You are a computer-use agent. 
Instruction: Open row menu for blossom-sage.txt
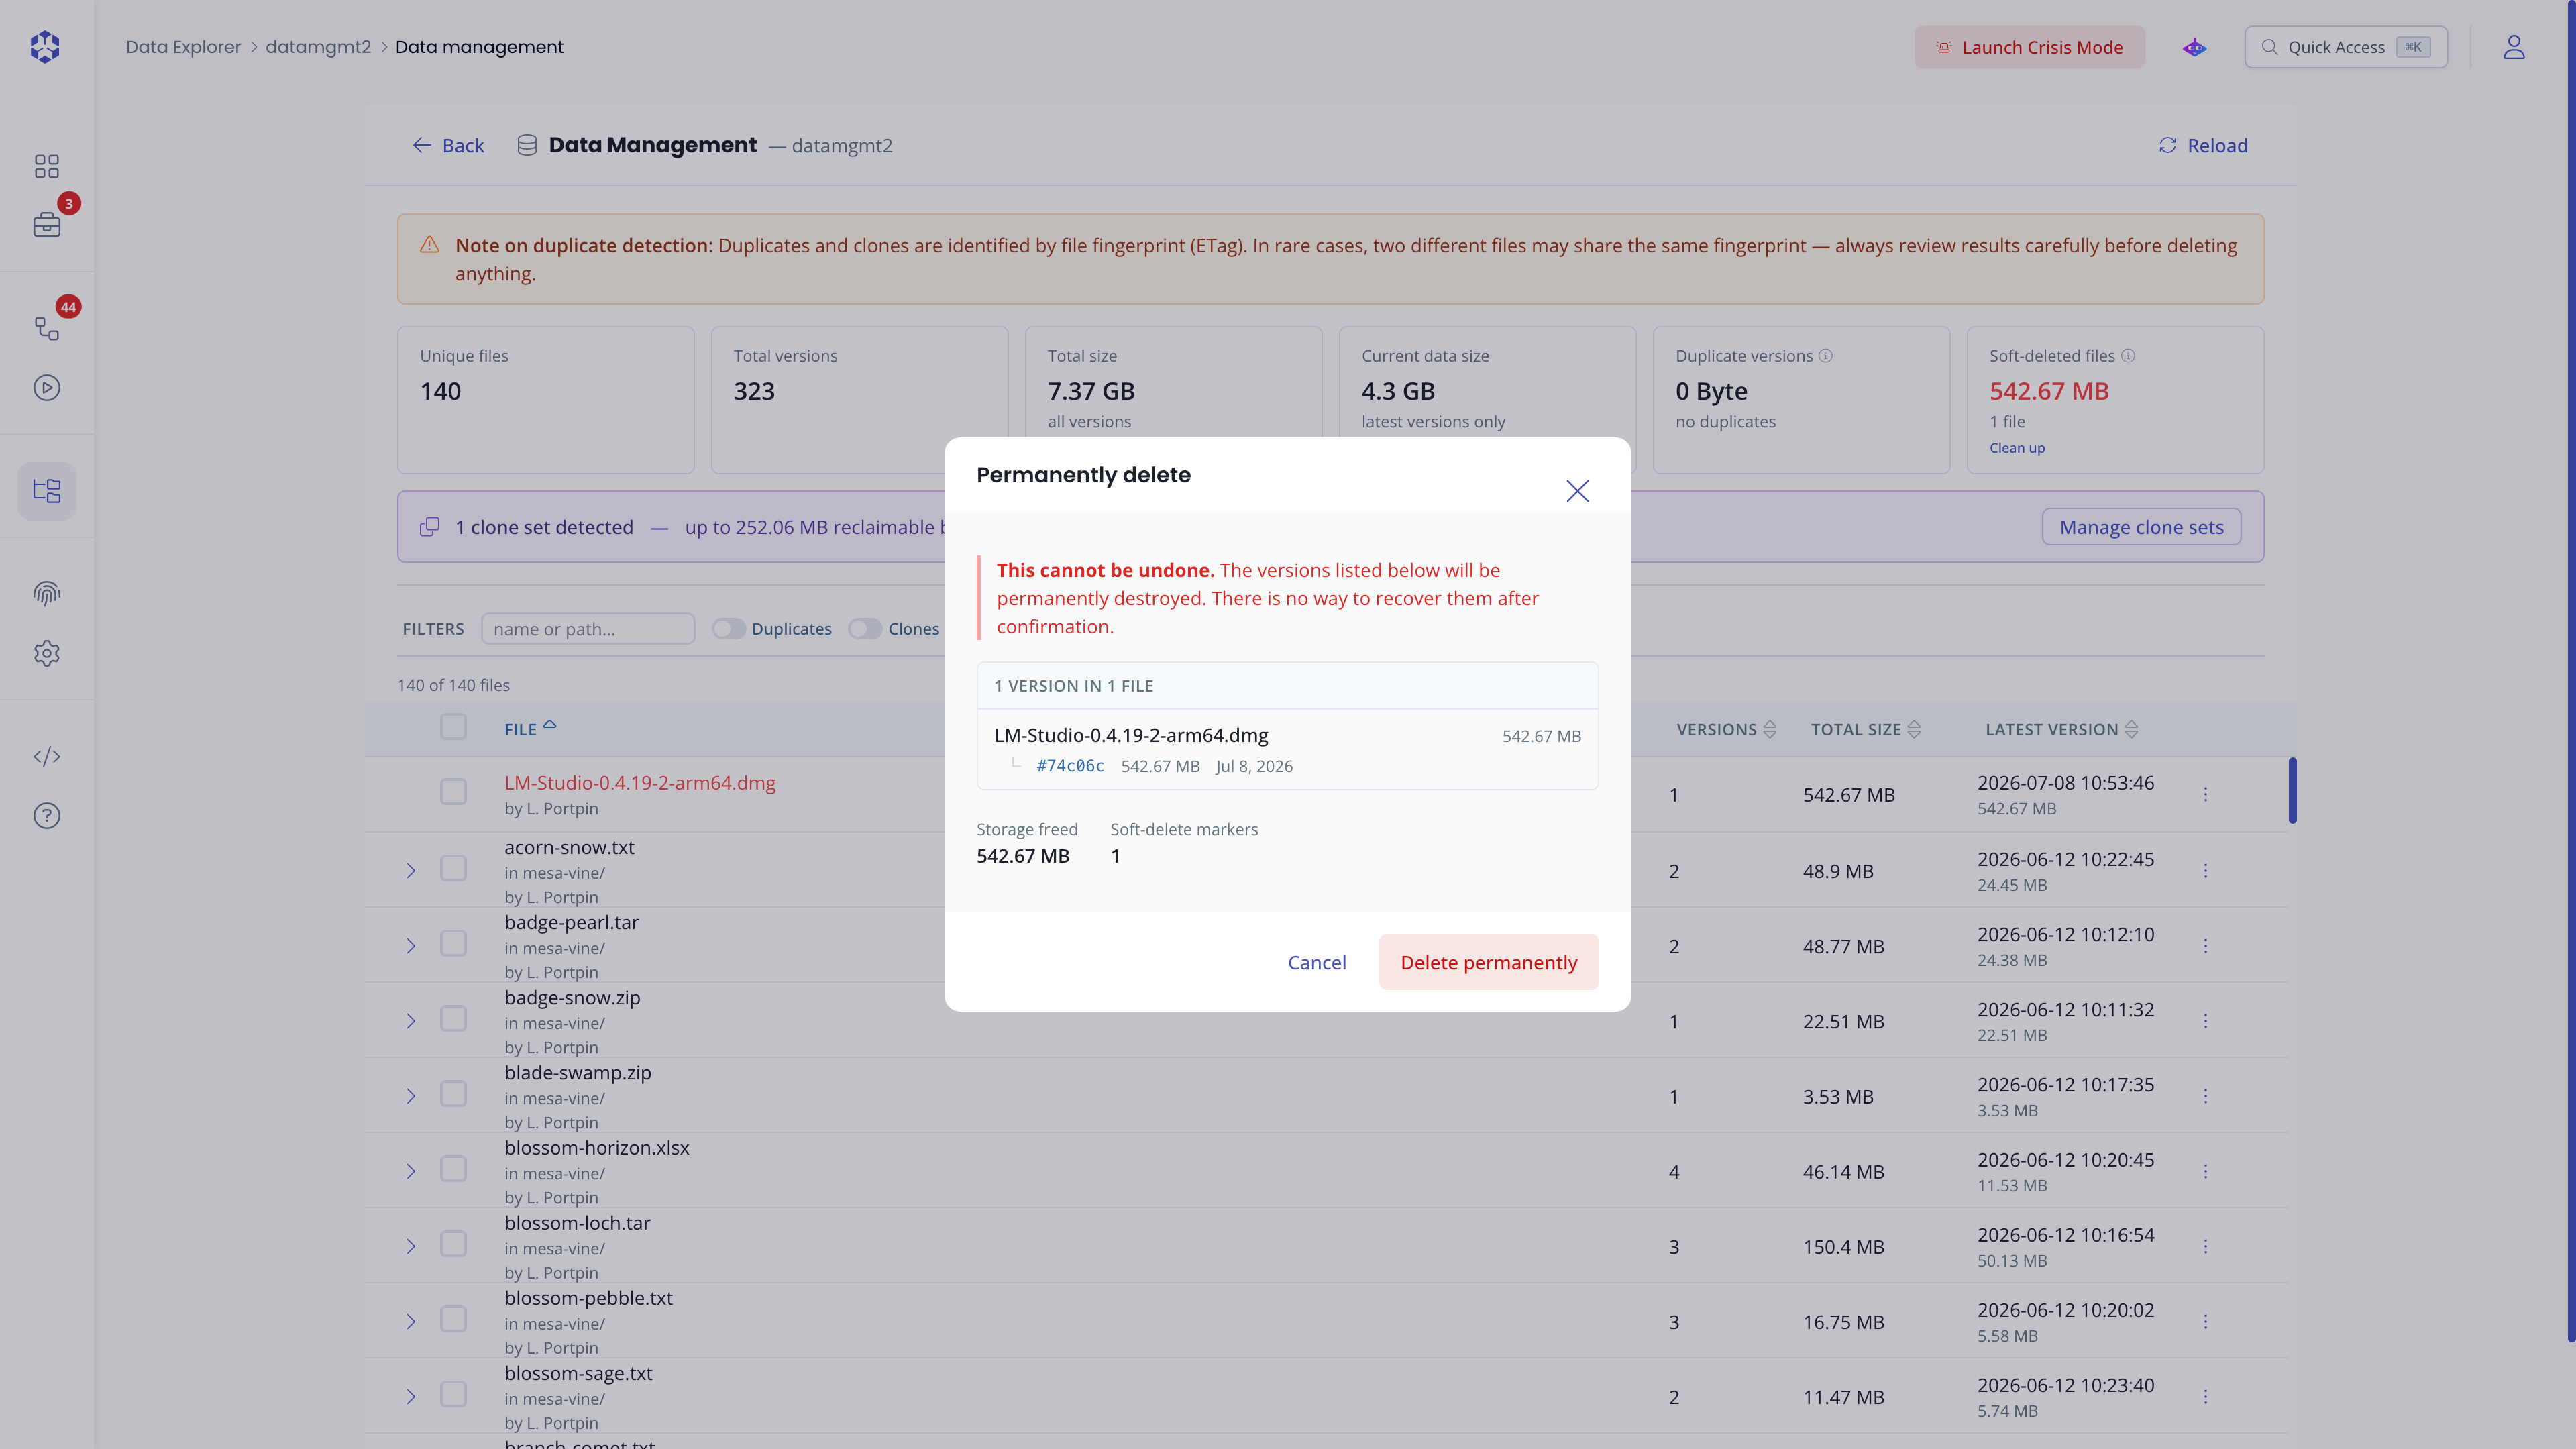(2205, 1396)
